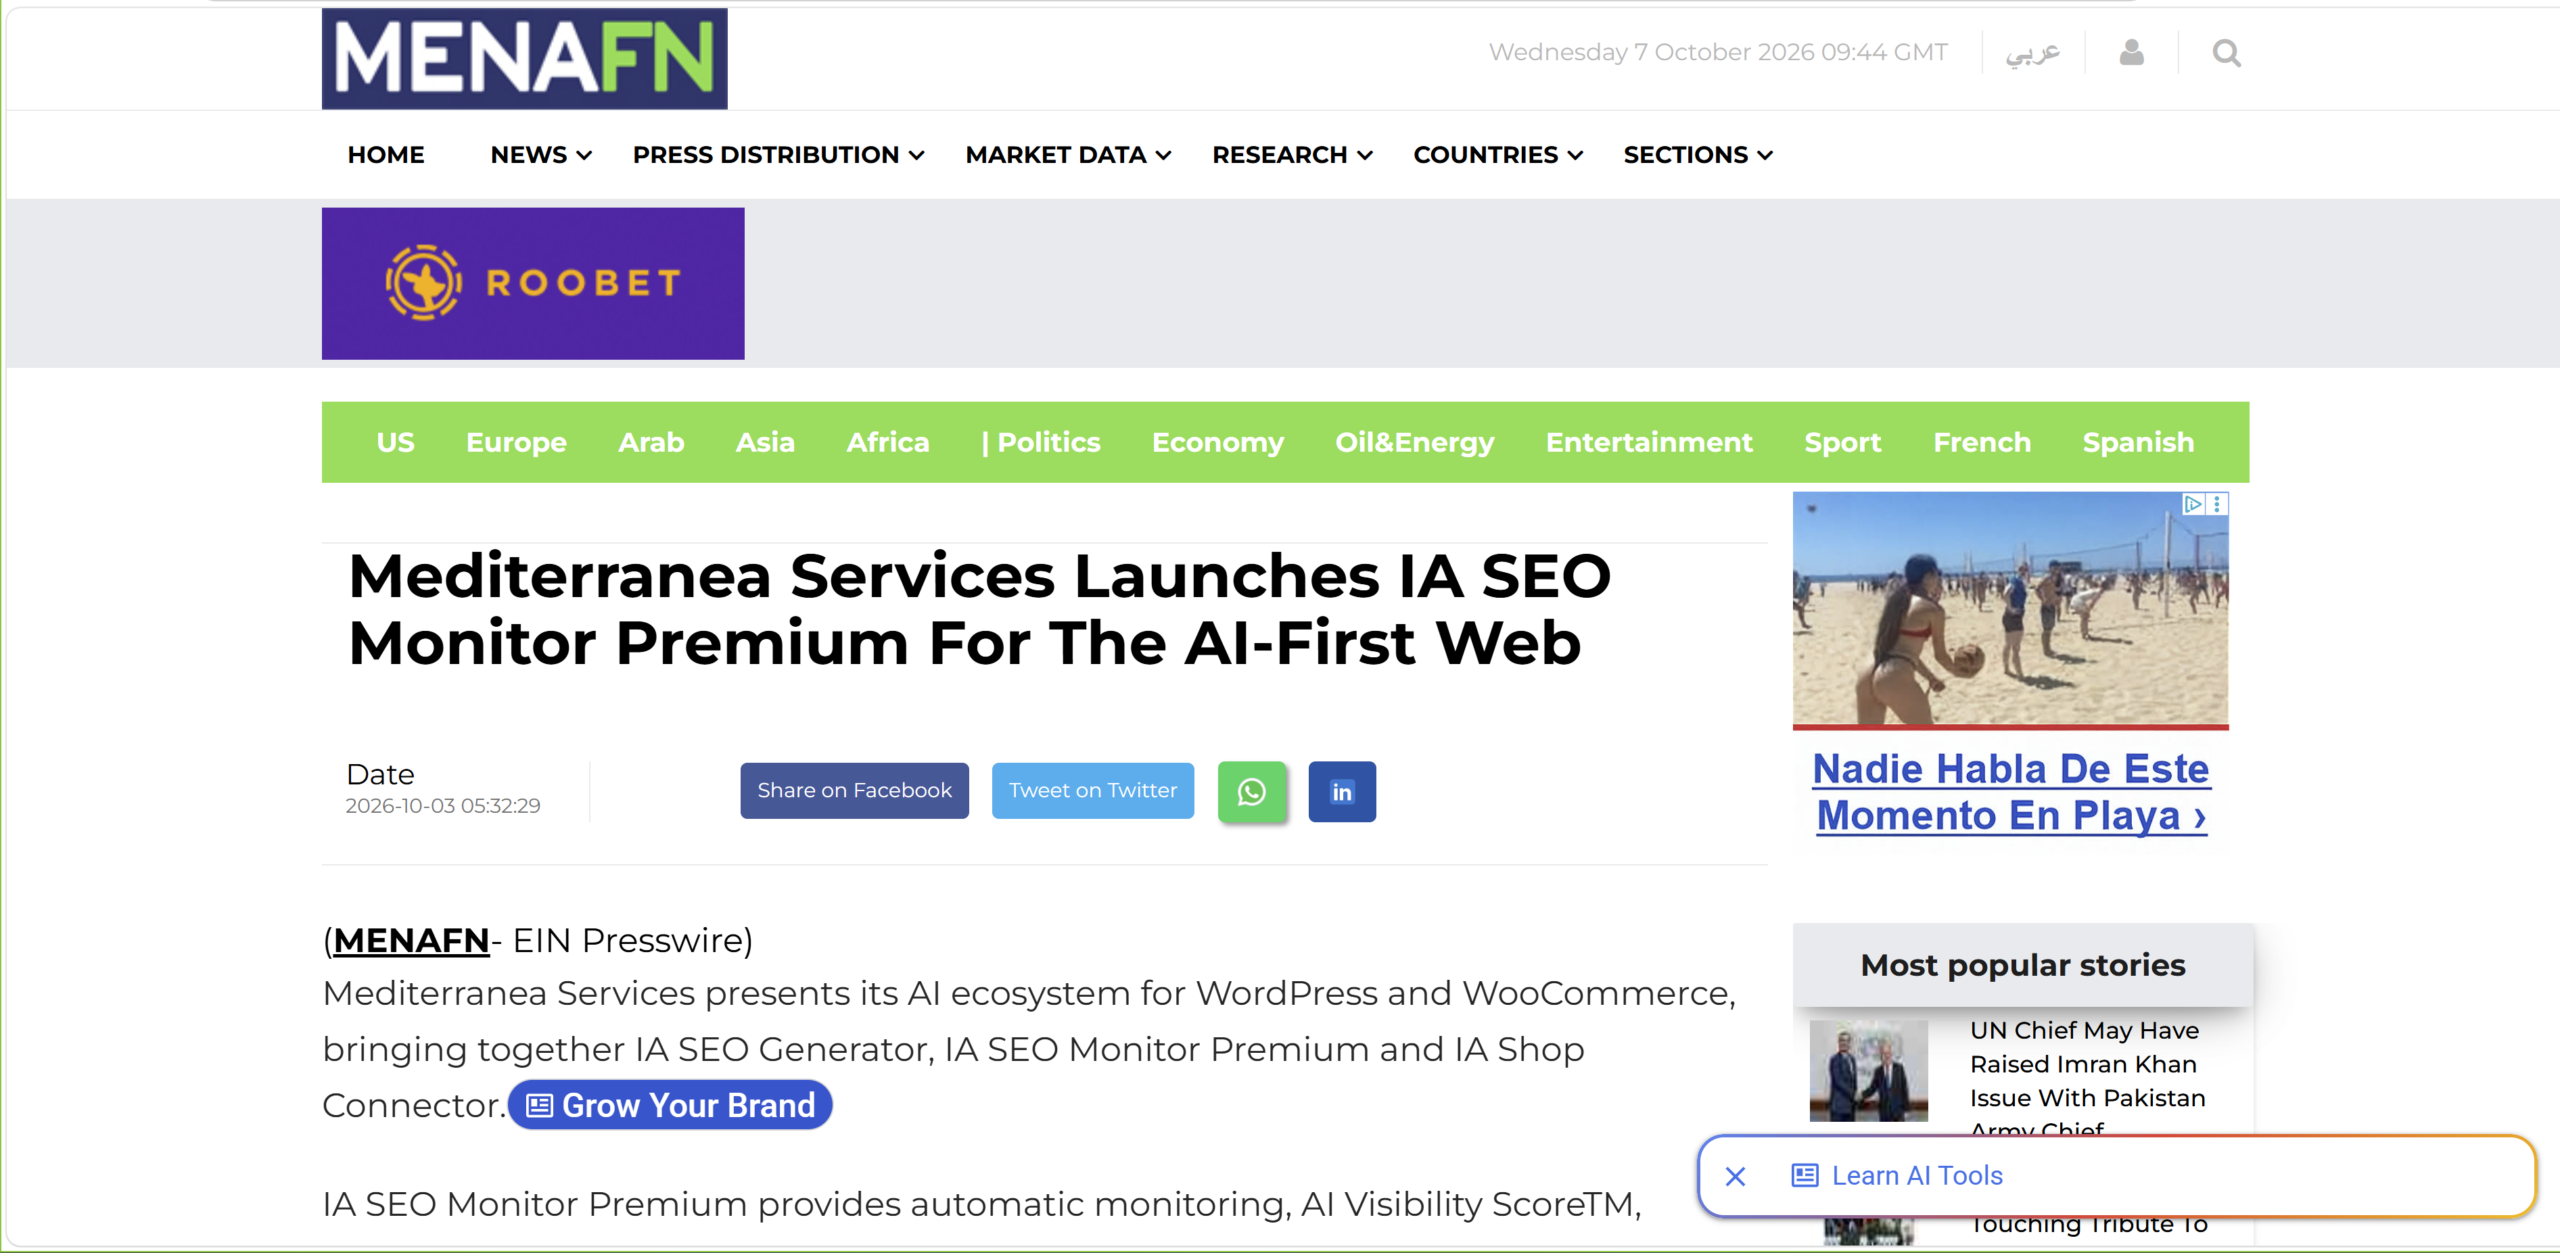This screenshot has height=1253, width=2560.
Task: Open the MARKET DATA dropdown
Action: 1068,155
